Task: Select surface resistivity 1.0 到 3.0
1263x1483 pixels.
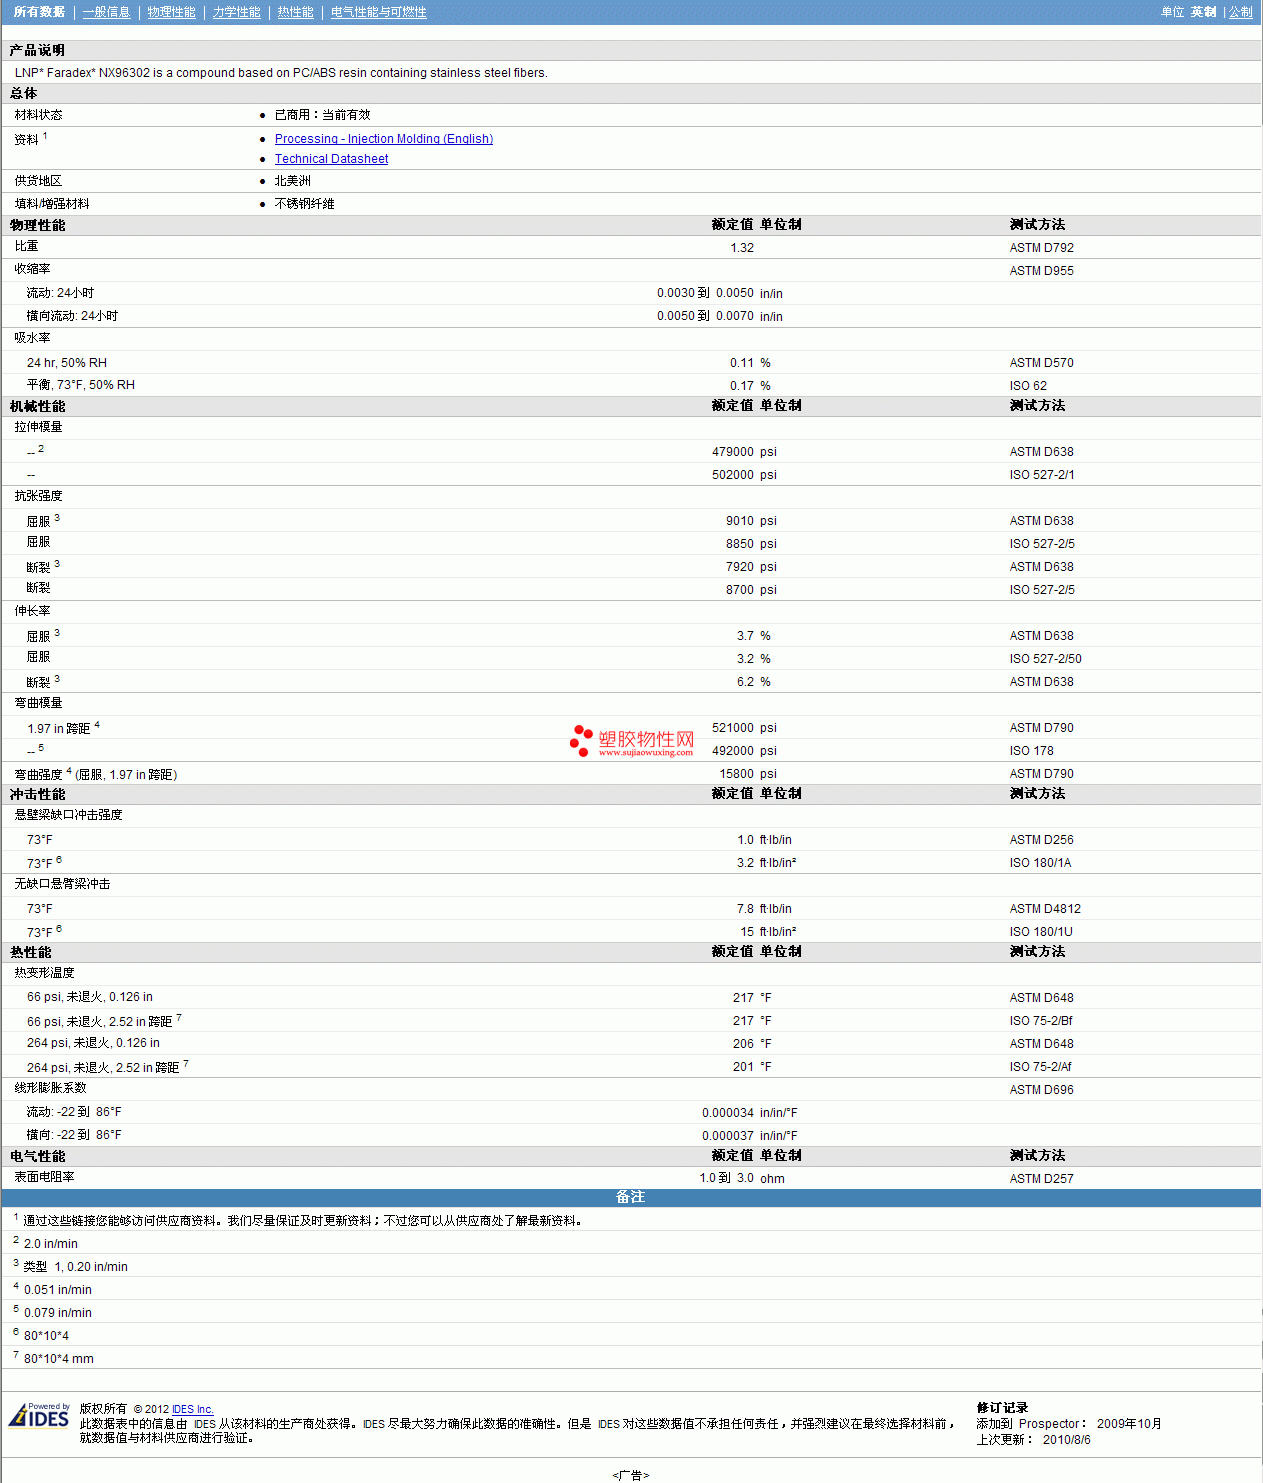Action: pos(726,1178)
